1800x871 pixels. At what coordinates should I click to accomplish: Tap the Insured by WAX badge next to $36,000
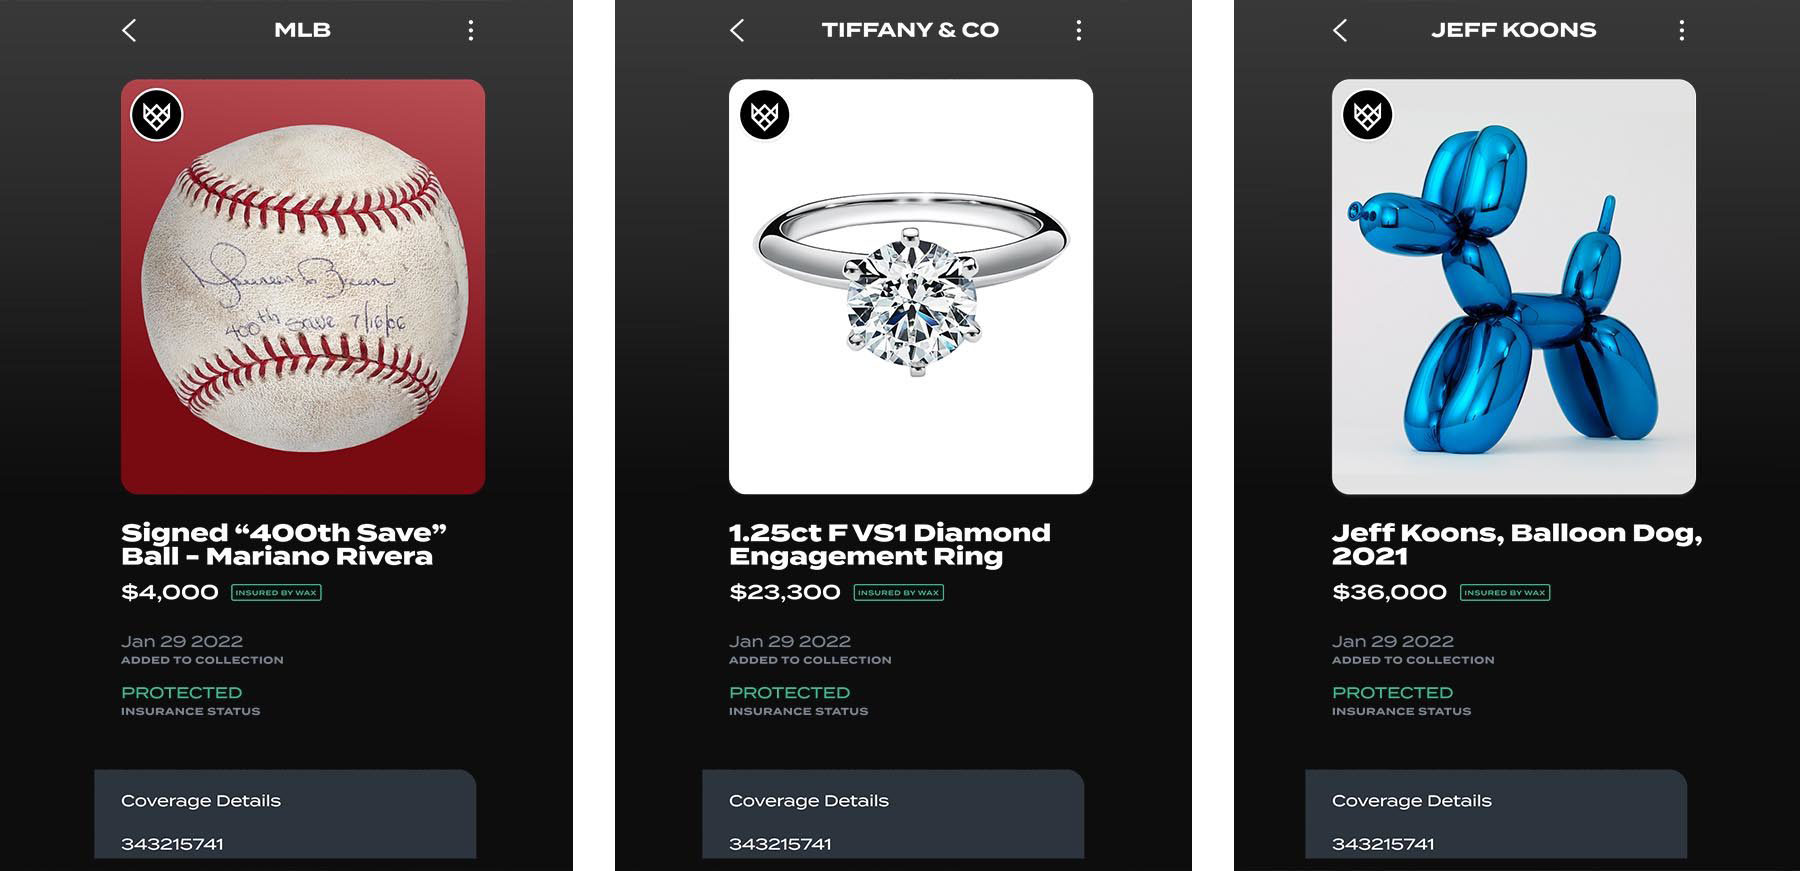pos(1505,592)
